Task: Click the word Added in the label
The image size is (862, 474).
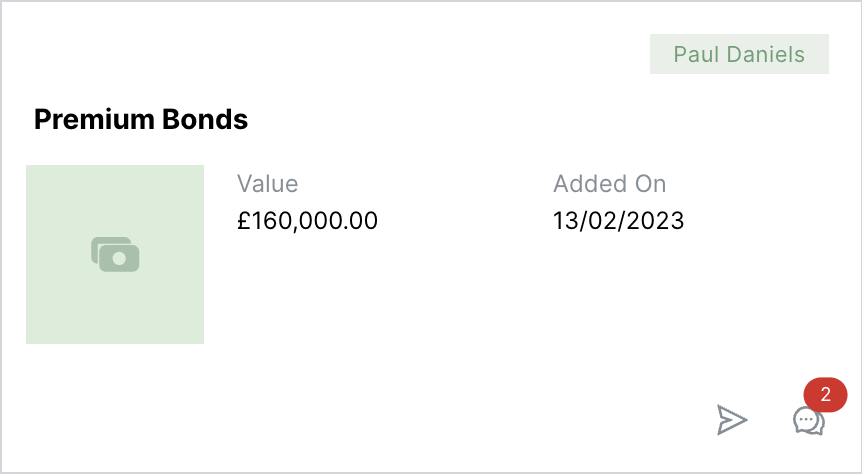Action: (x=586, y=184)
